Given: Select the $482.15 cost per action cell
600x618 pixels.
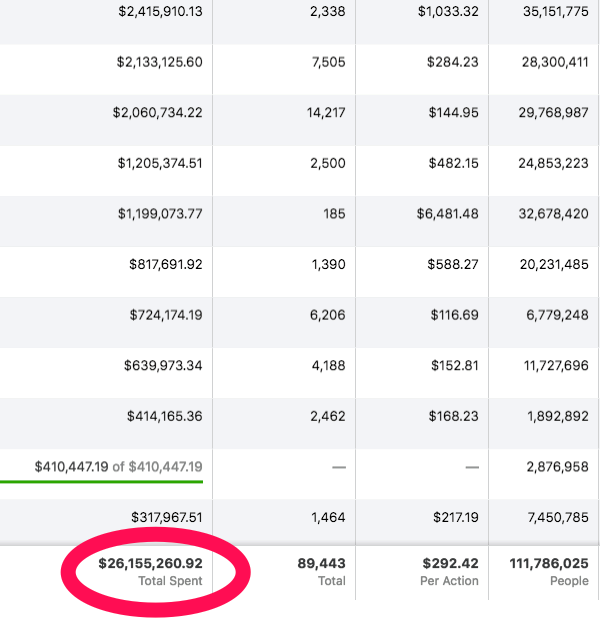Looking at the screenshot, I should click(x=453, y=163).
